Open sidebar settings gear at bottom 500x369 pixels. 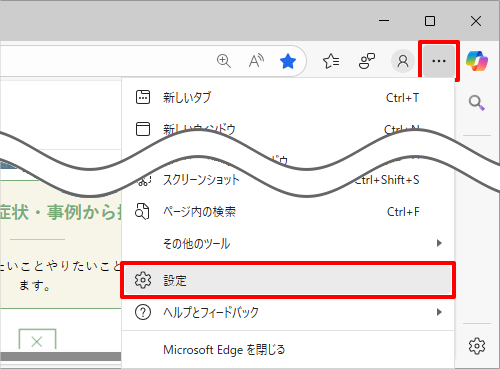[x=477, y=346]
